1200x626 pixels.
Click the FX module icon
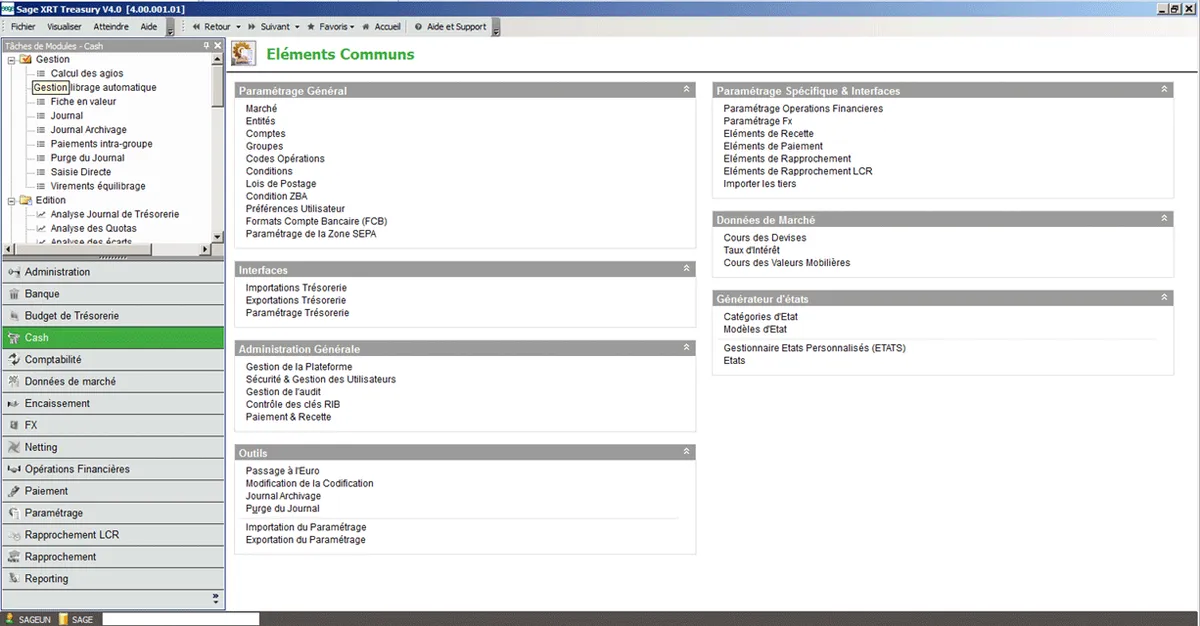click(14, 425)
